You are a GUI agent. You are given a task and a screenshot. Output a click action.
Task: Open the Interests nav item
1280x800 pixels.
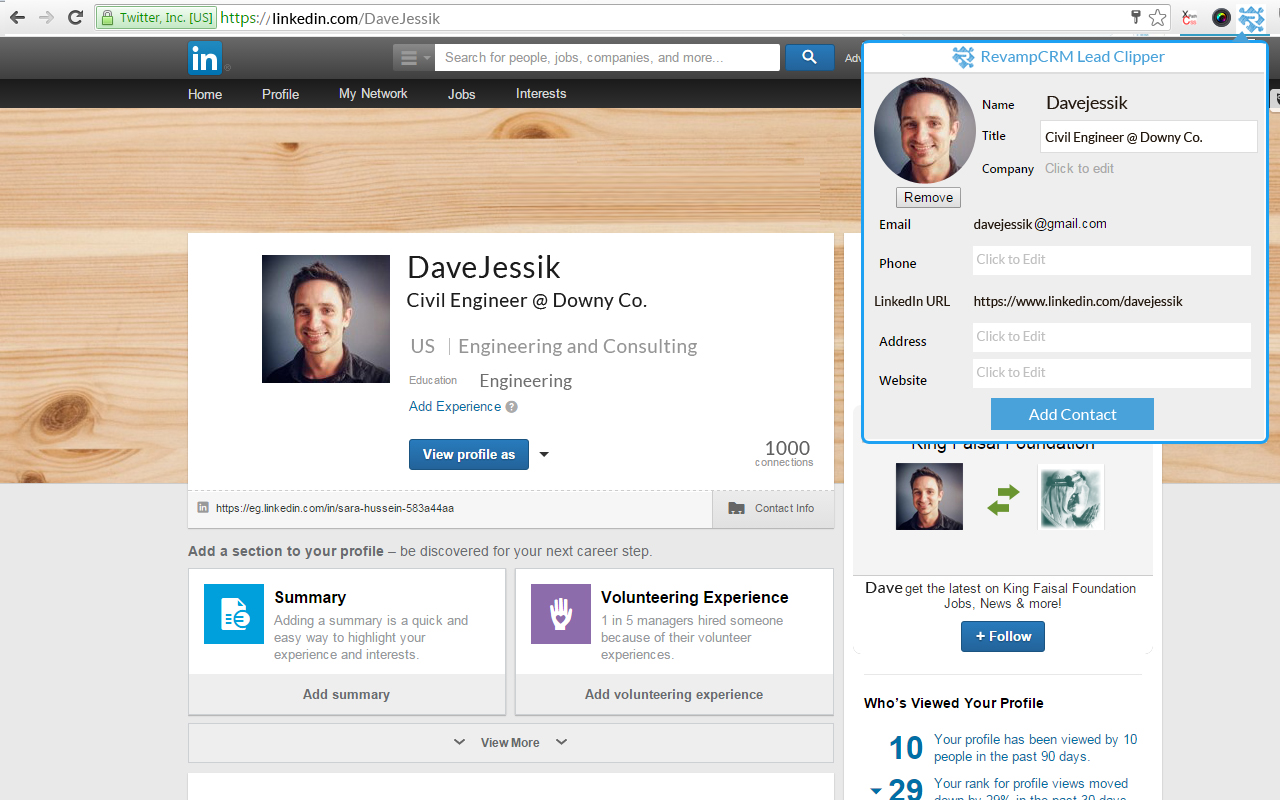[541, 94]
